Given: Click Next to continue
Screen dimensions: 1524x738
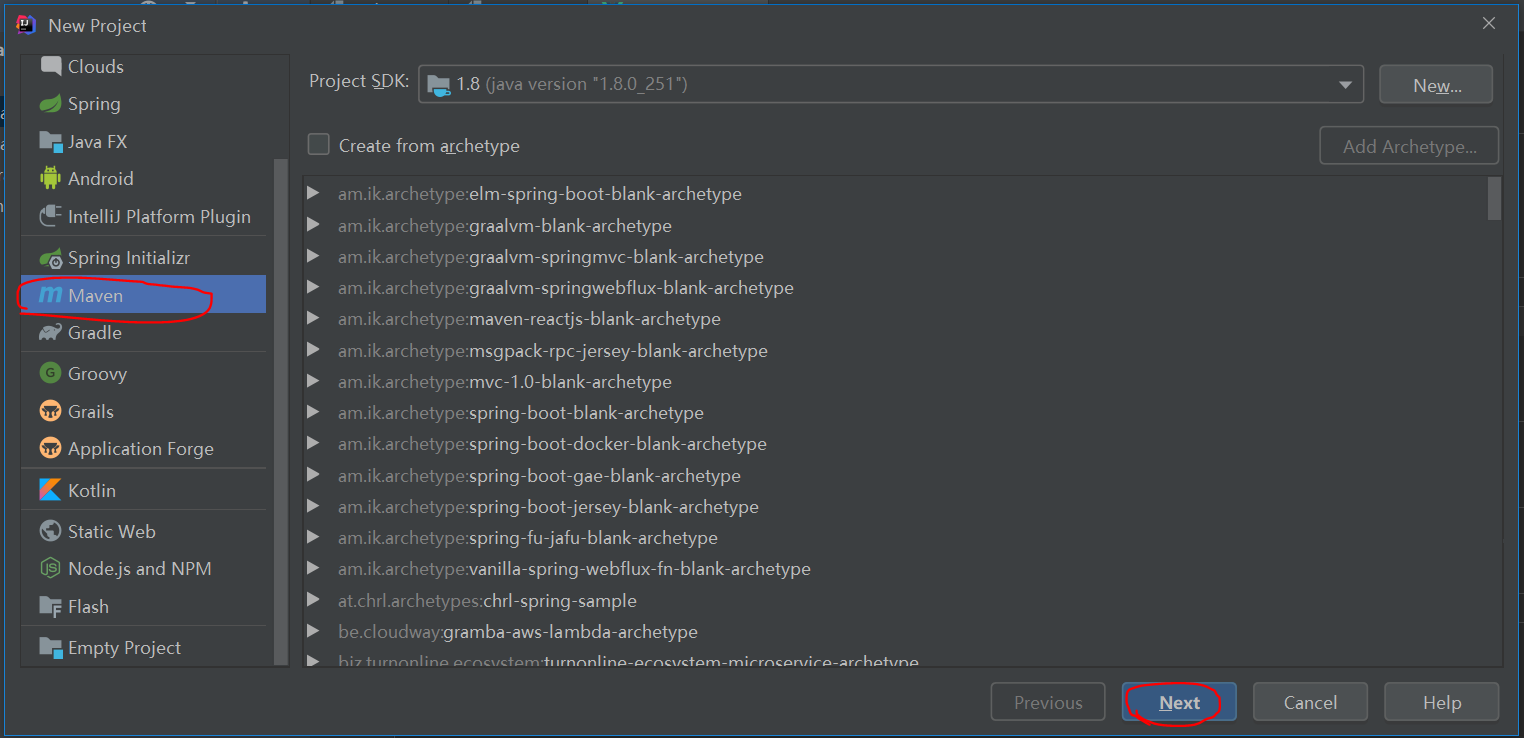Looking at the screenshot, I should tap(1179, 702).
